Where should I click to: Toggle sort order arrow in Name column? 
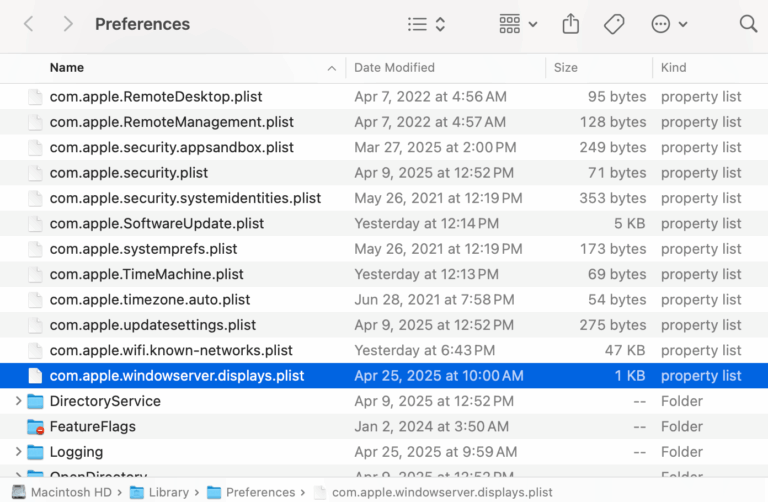point(332,68)
